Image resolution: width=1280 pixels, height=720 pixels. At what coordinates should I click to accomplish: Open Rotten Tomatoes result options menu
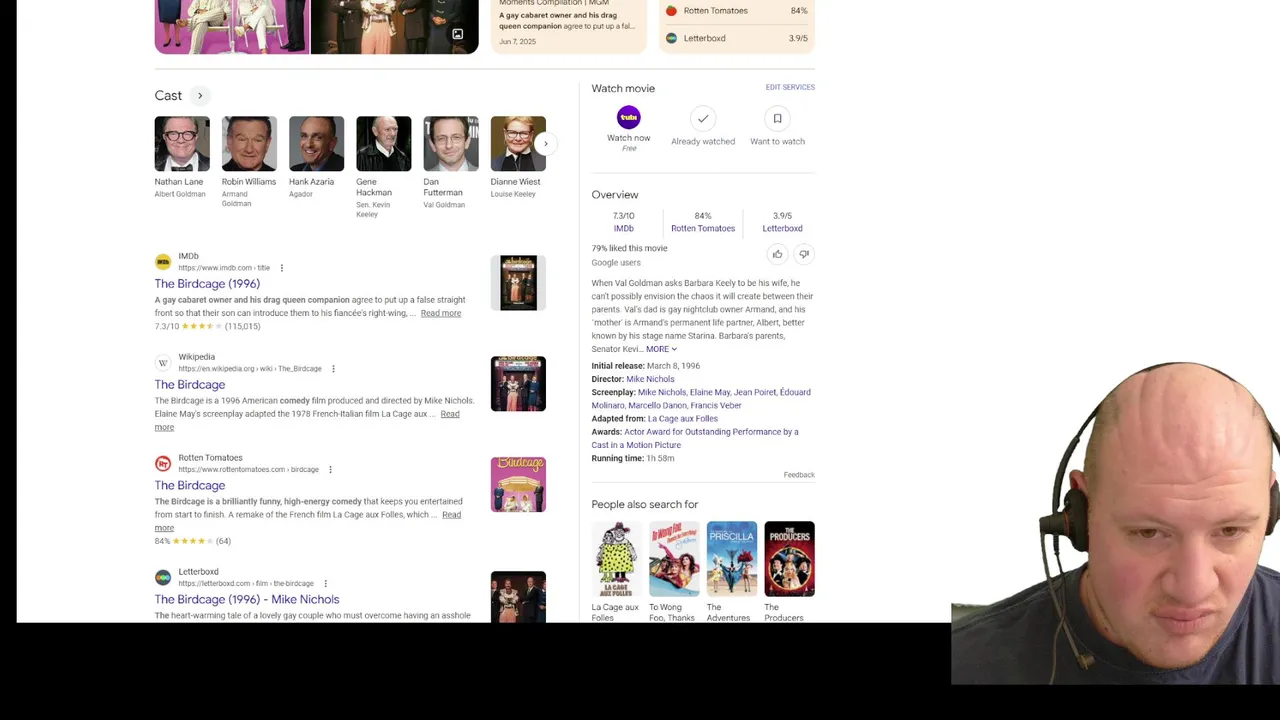coord(330,470)
